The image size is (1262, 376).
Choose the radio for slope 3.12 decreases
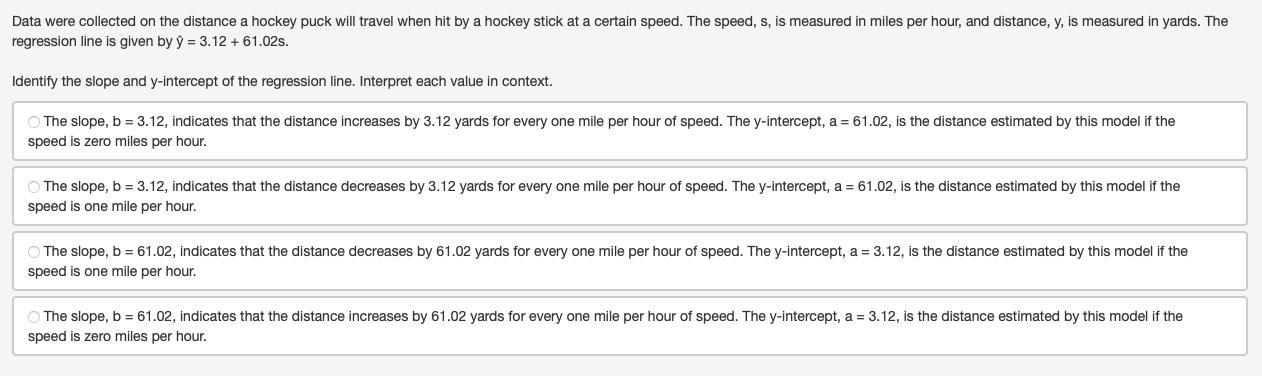click(x=34, y=187)
